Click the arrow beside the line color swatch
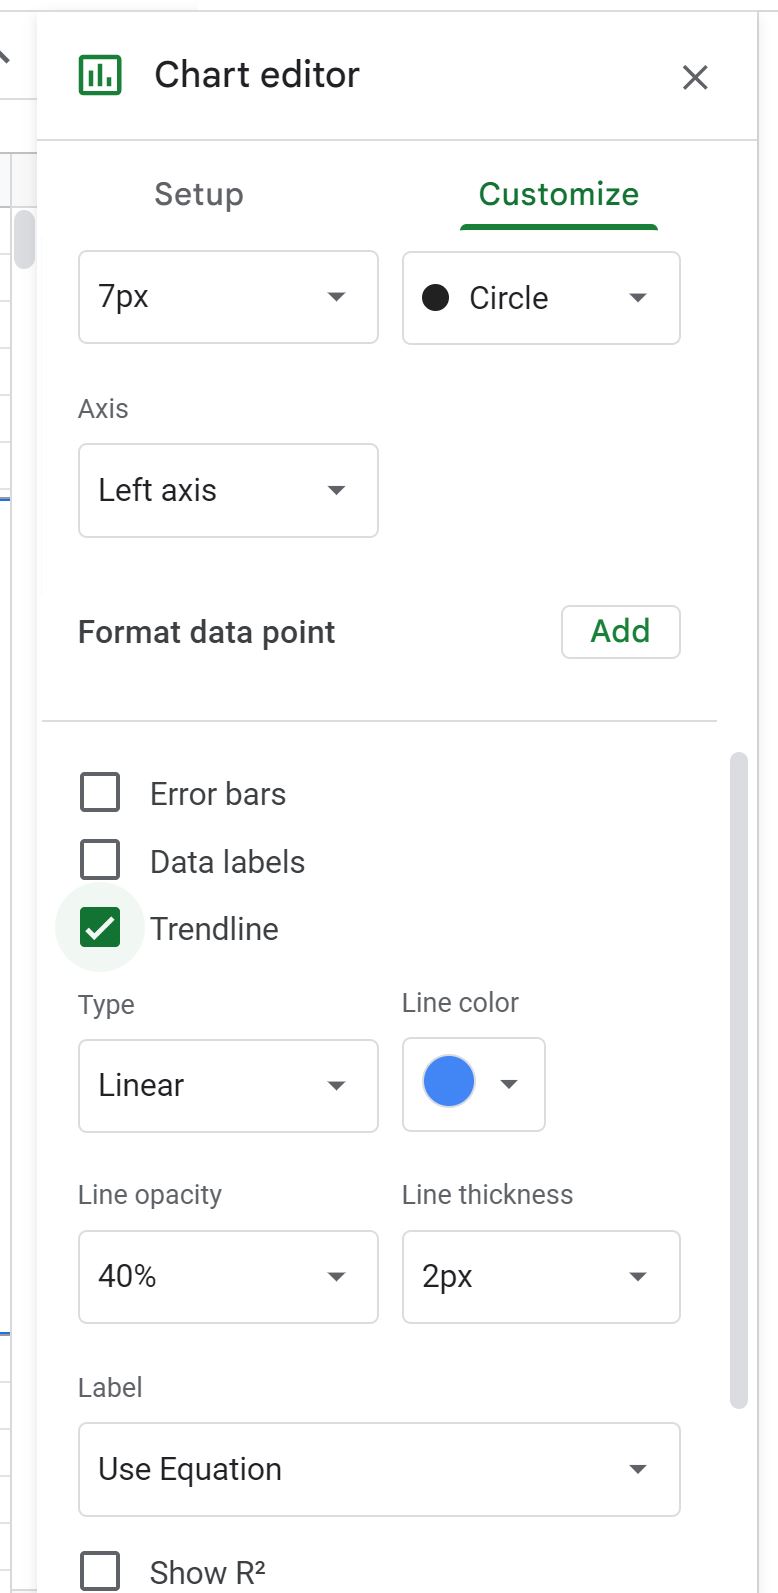This screenshot has width=778, height=1593. pyautogui.click(x=509, y=1084)
